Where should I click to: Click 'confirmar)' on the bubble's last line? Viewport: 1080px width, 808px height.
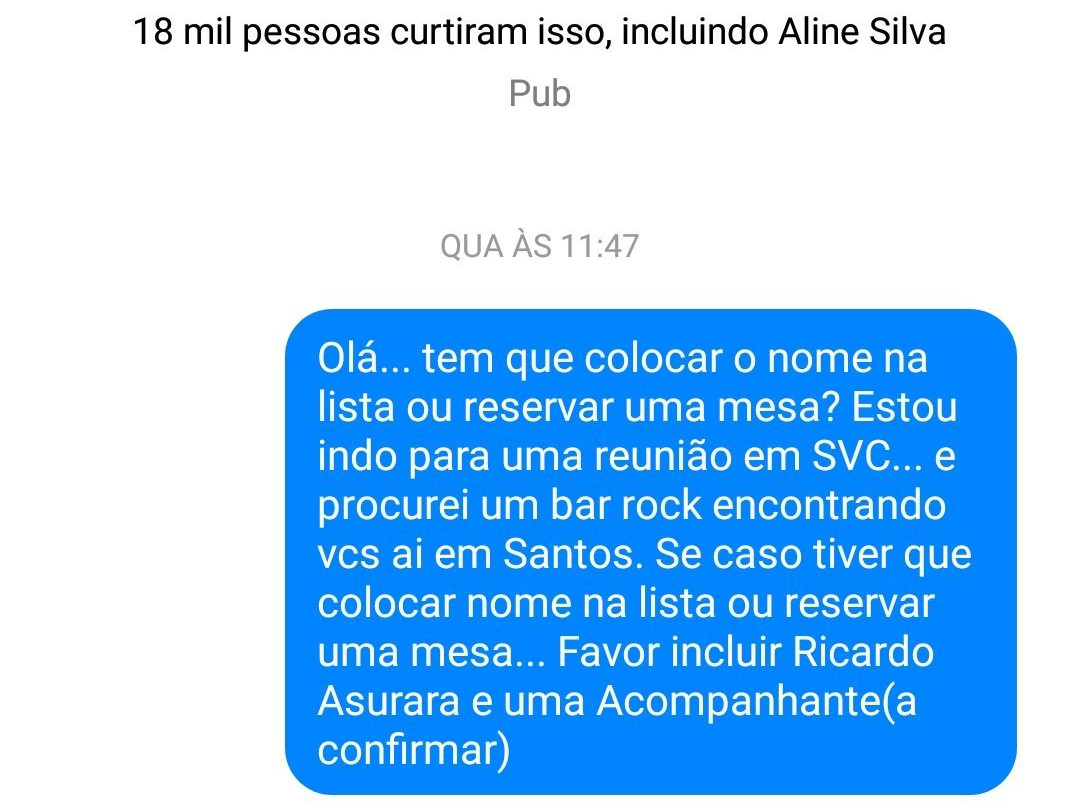point(413,750)
